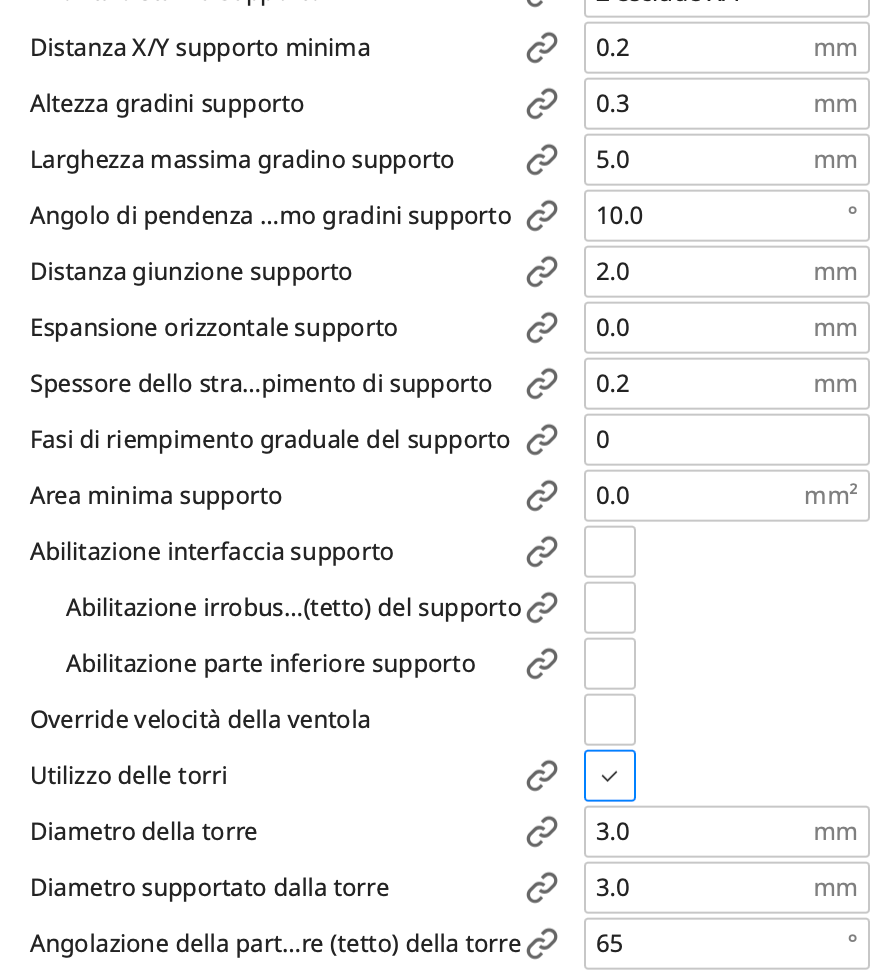Edit Altezza gradini supporto value field
Image resolution: width=880 pixels, height=974 pixels.
727,104
